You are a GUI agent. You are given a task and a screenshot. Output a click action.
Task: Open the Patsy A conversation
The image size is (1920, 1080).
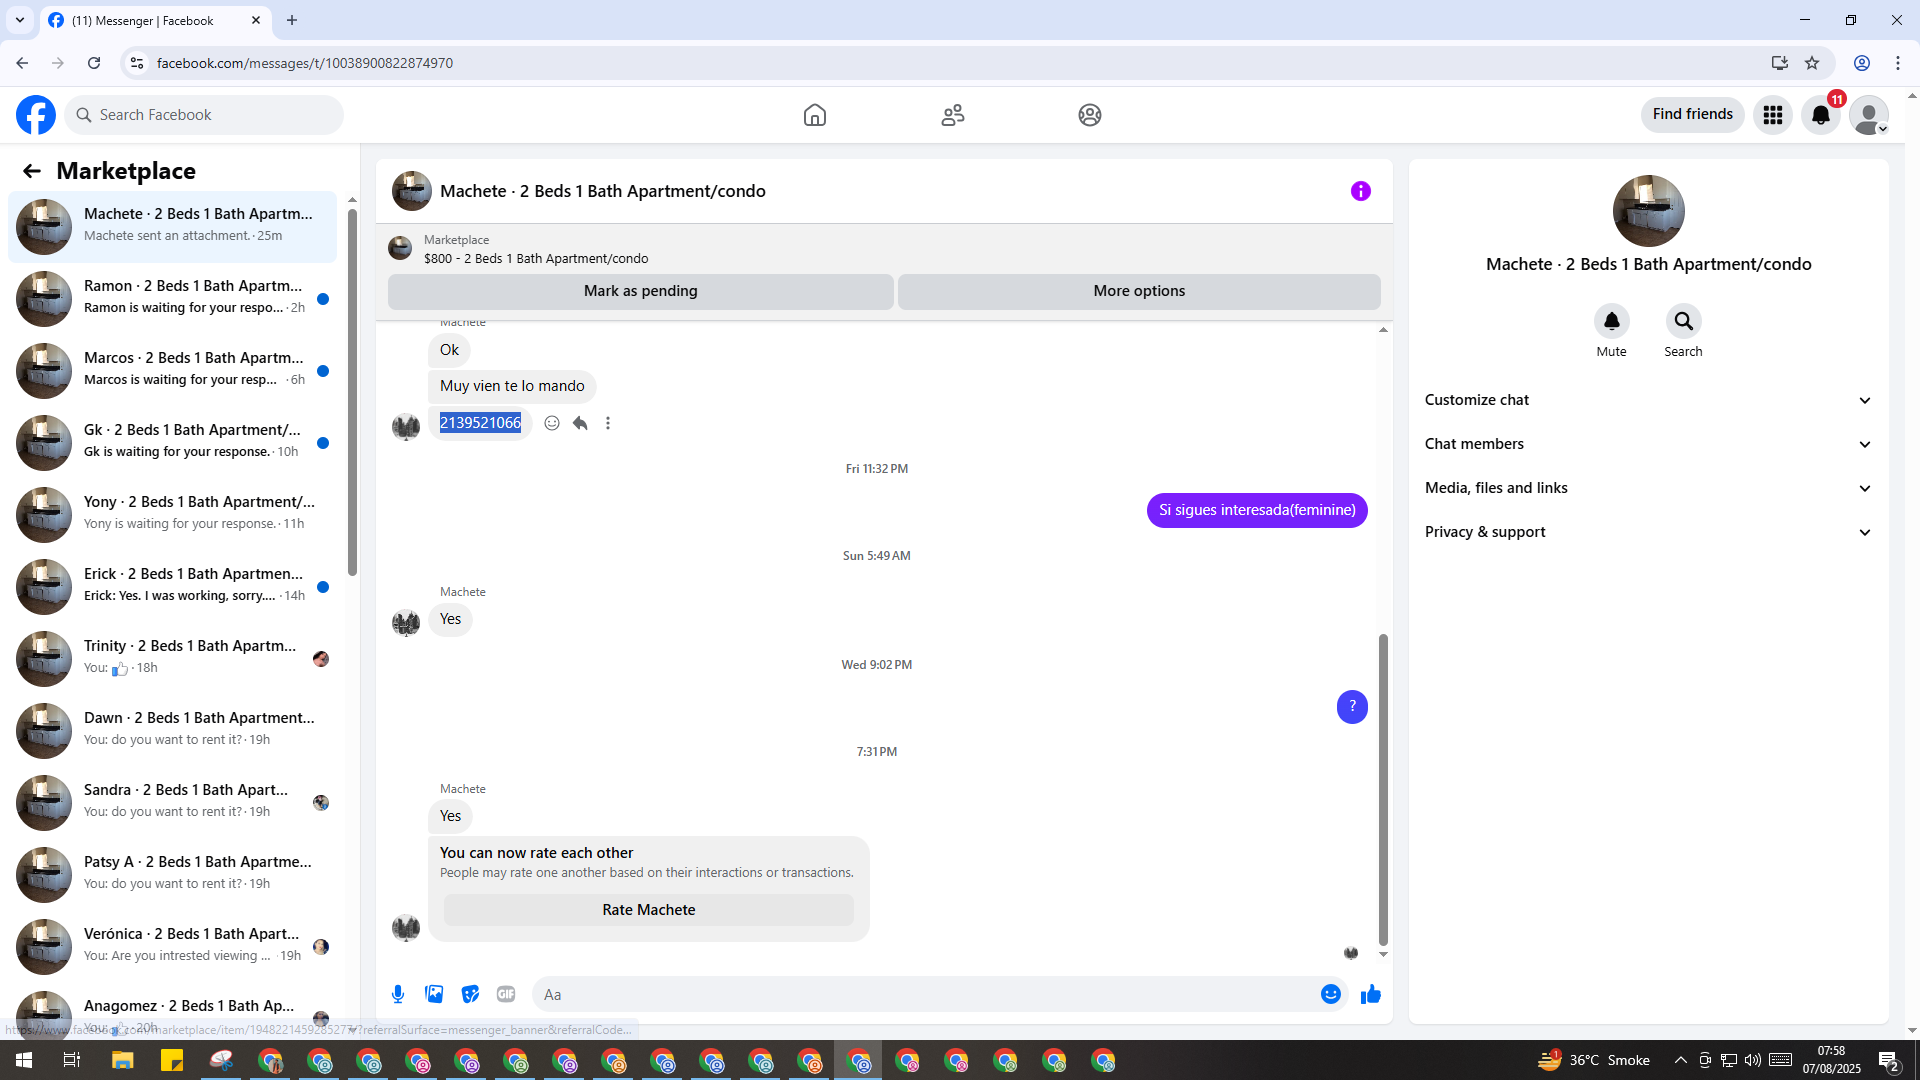tap(172, 874)
